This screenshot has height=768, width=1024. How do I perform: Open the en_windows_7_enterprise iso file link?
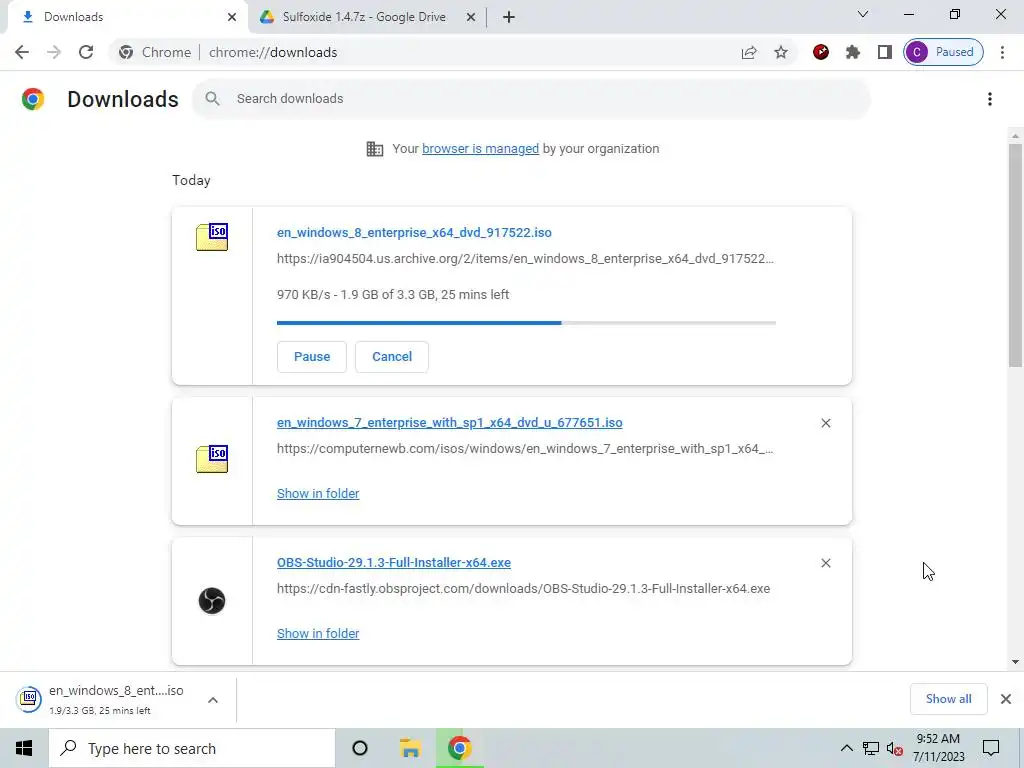click(449, 423)
